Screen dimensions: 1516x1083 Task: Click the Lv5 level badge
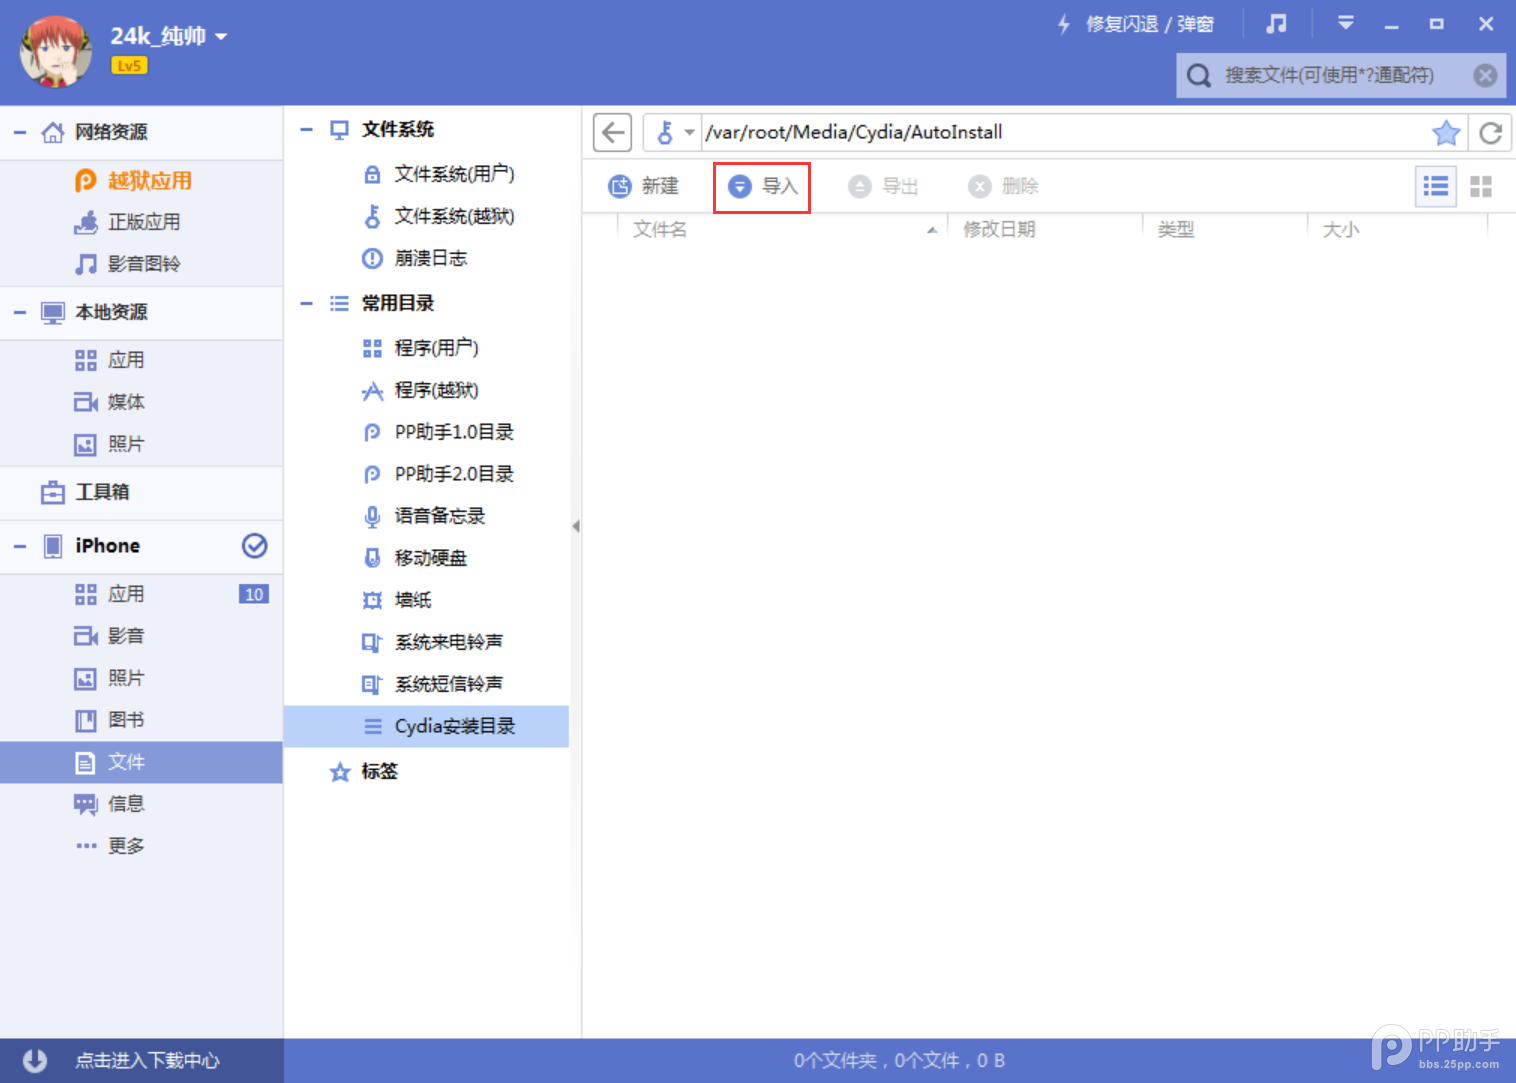(x=129, y=65)
